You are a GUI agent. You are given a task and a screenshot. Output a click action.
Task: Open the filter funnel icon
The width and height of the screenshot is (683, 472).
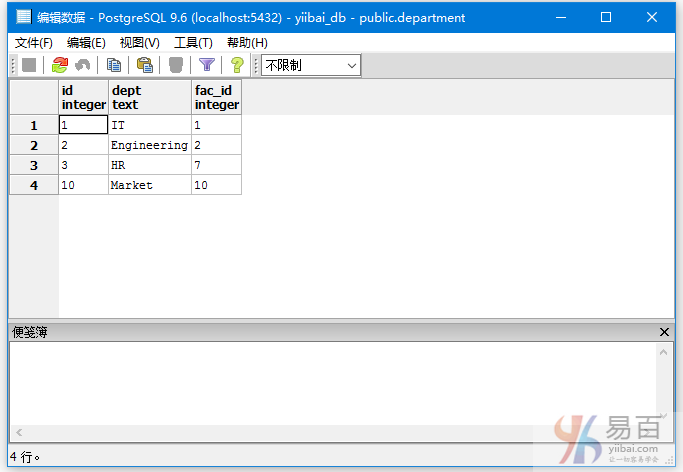tap(207, 65)
